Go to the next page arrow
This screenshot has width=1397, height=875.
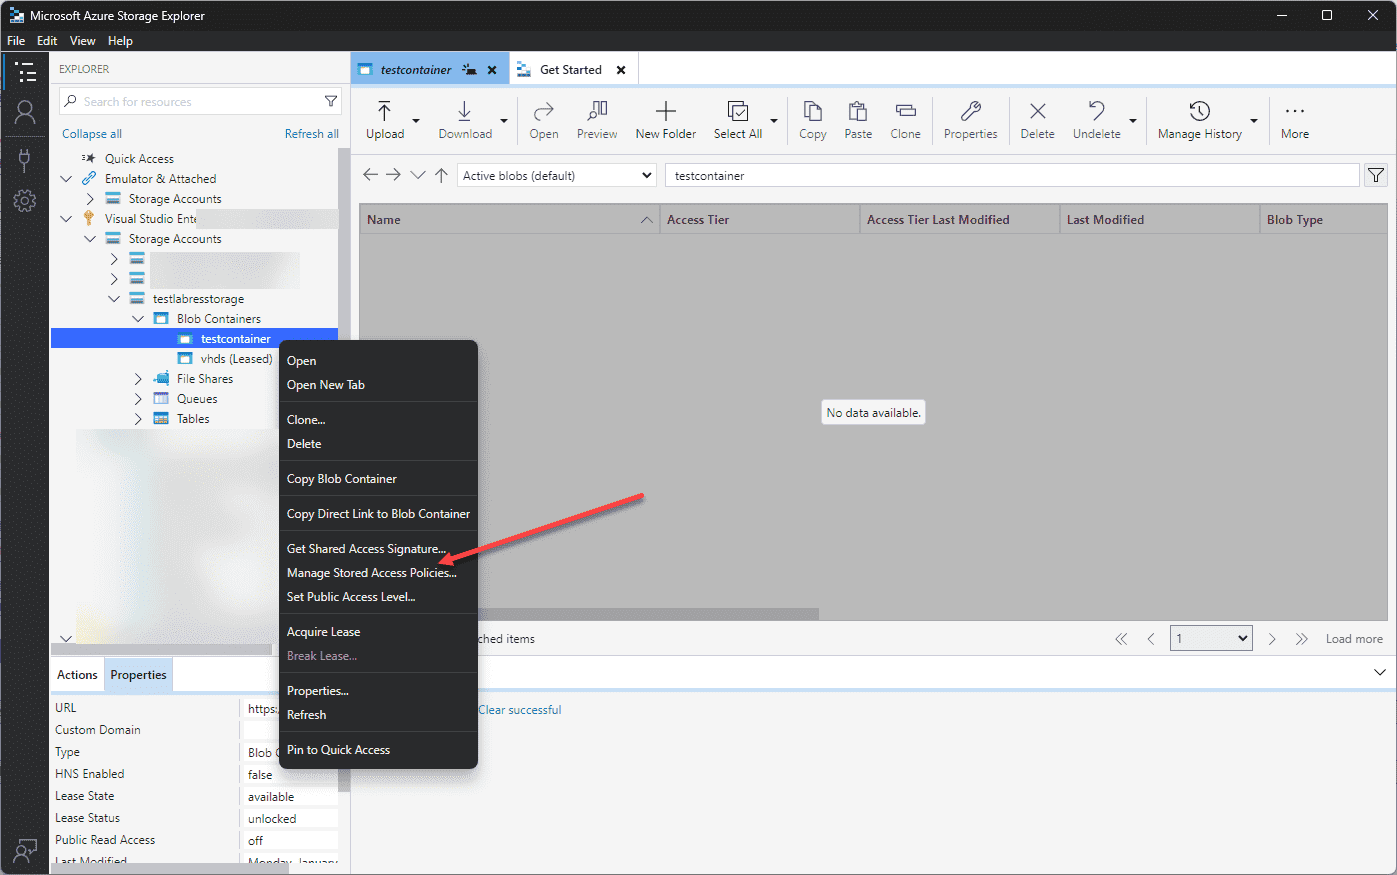coord(1272,639)
